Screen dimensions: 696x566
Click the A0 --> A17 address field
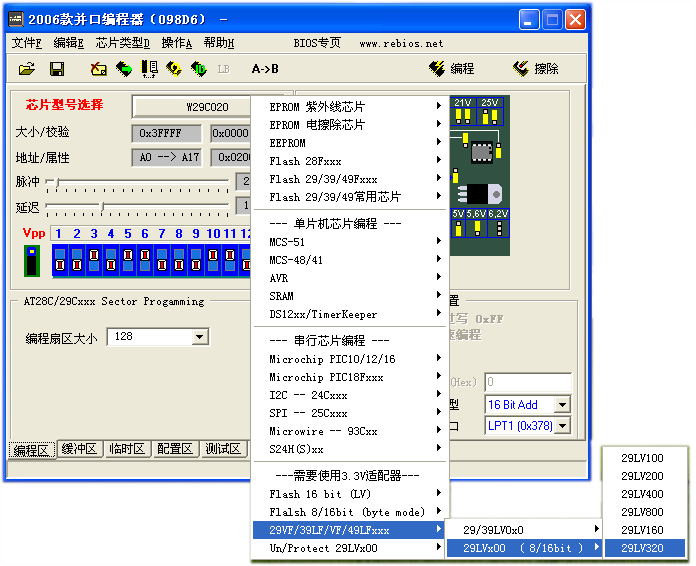[x=166, y=157]
